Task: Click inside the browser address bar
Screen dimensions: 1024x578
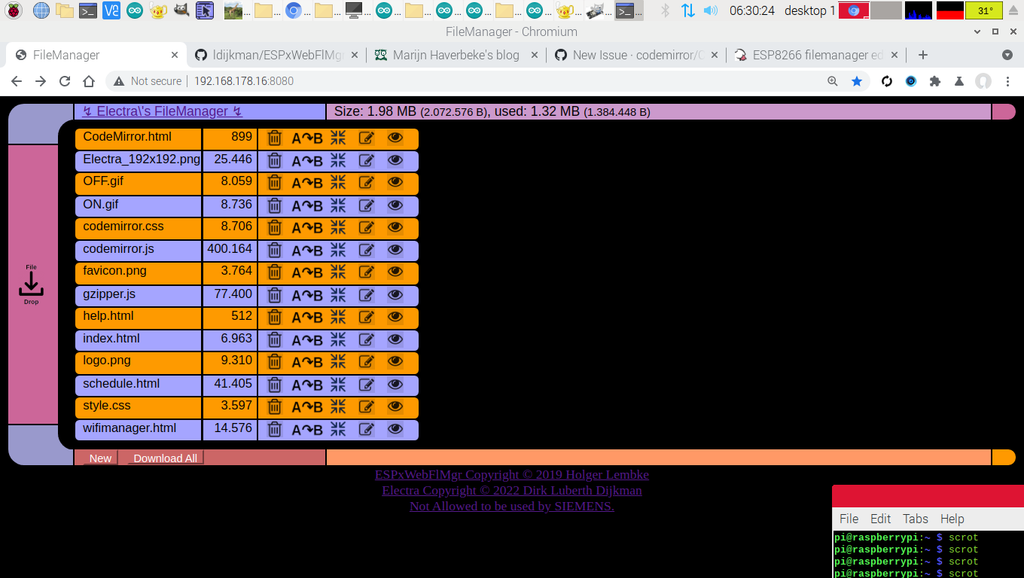Action: [x=300, y=82]
